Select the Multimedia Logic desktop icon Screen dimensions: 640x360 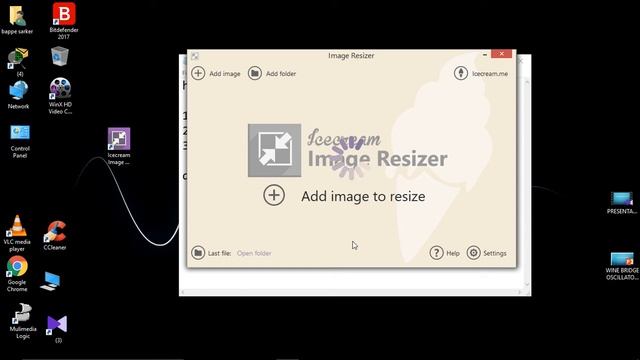pyautogui.click(x=23, y=321)
